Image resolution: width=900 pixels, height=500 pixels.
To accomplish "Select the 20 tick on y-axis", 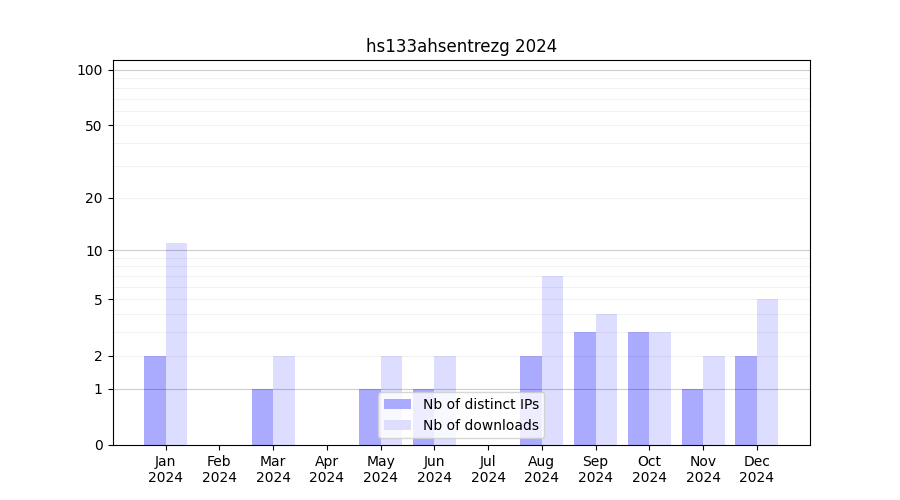I will coord(93,198).
